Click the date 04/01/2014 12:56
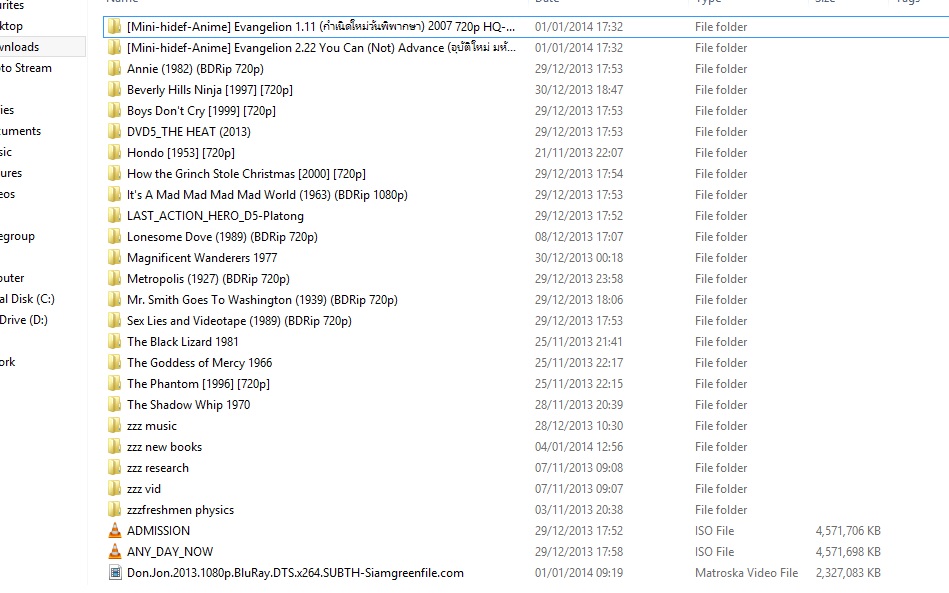The width and height of the screenshot is (949, 593). point(579,447)
